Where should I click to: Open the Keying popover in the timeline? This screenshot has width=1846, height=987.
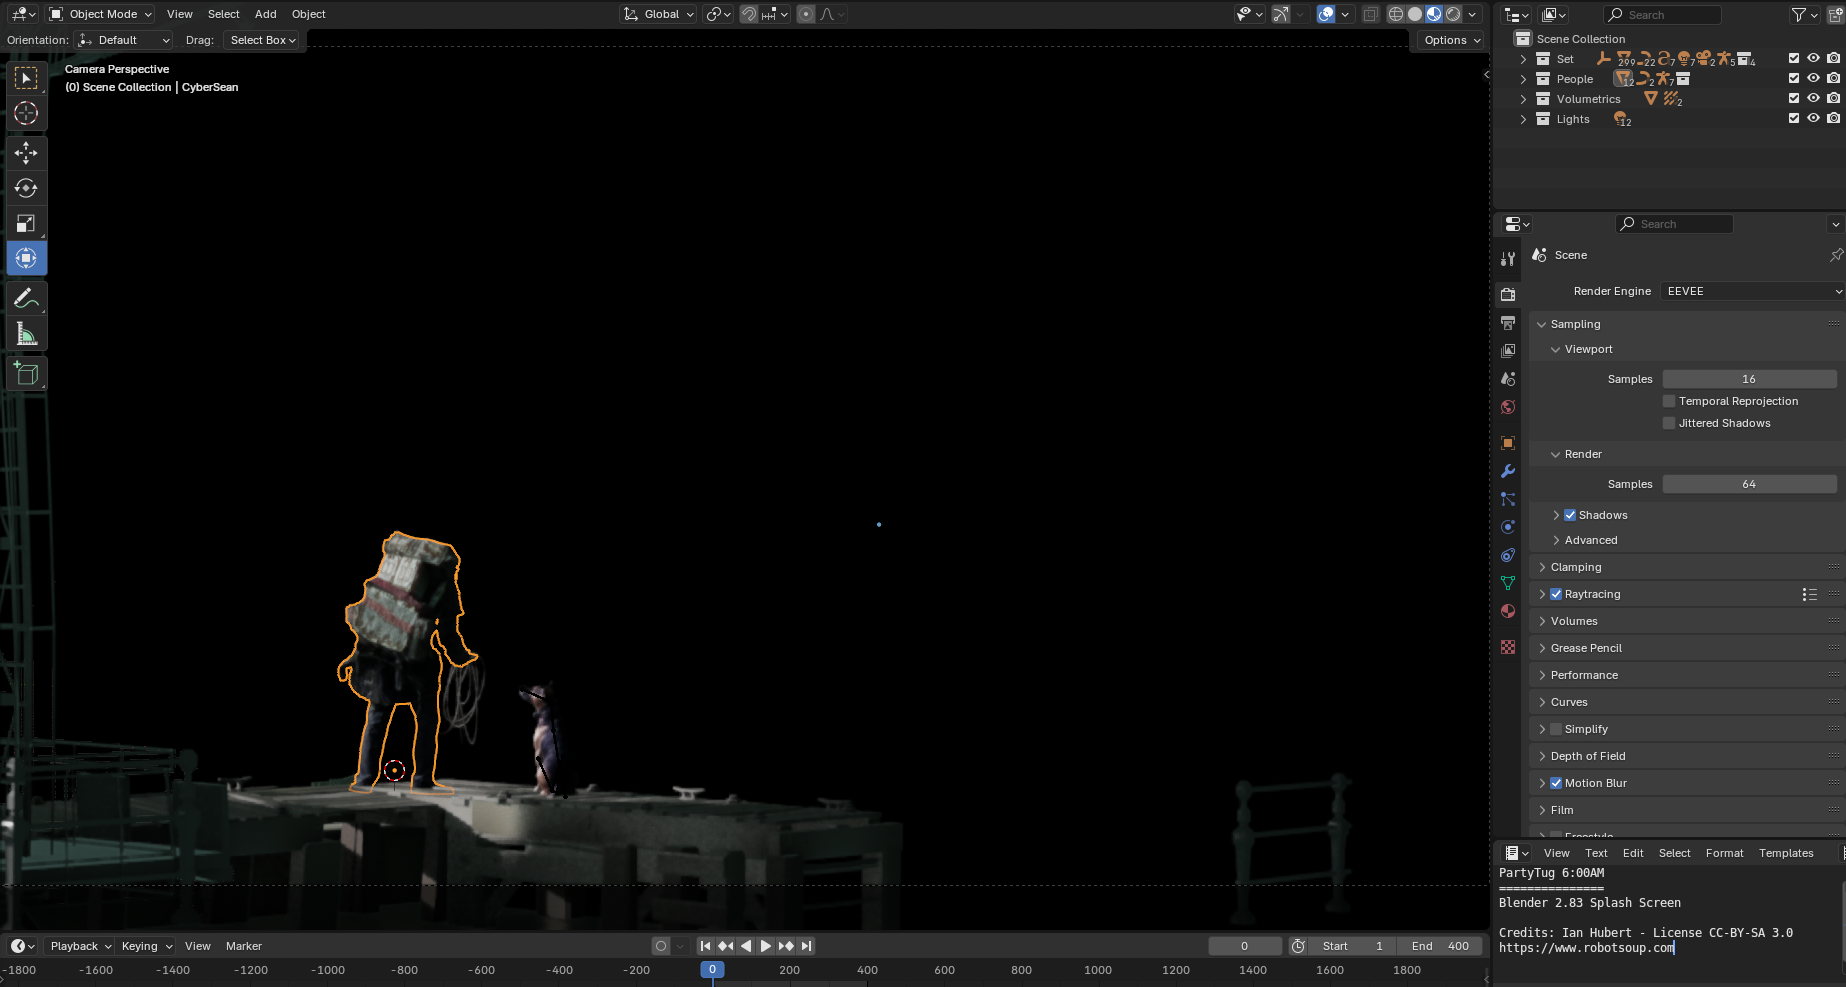(146, 946)
